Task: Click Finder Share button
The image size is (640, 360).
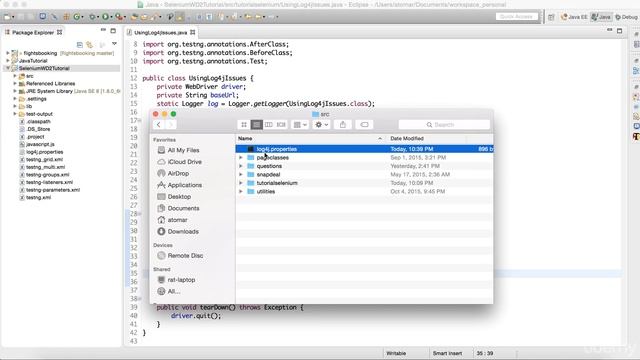Action: [x=343, y=124]
